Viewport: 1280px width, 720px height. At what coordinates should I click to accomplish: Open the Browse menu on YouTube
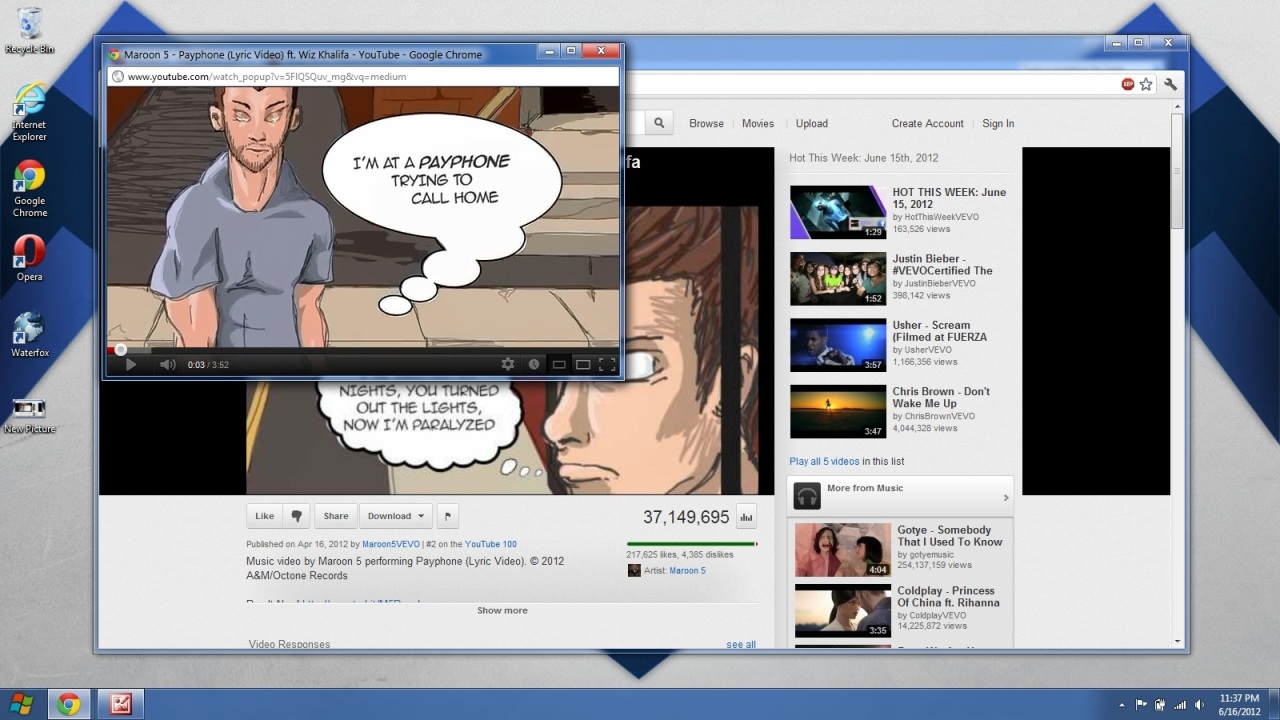click(x=706, y=124)
